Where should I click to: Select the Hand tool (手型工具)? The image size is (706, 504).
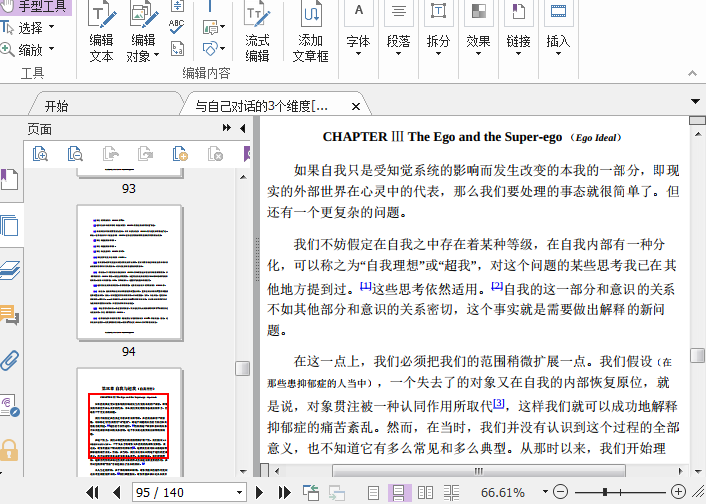(34, 7)
